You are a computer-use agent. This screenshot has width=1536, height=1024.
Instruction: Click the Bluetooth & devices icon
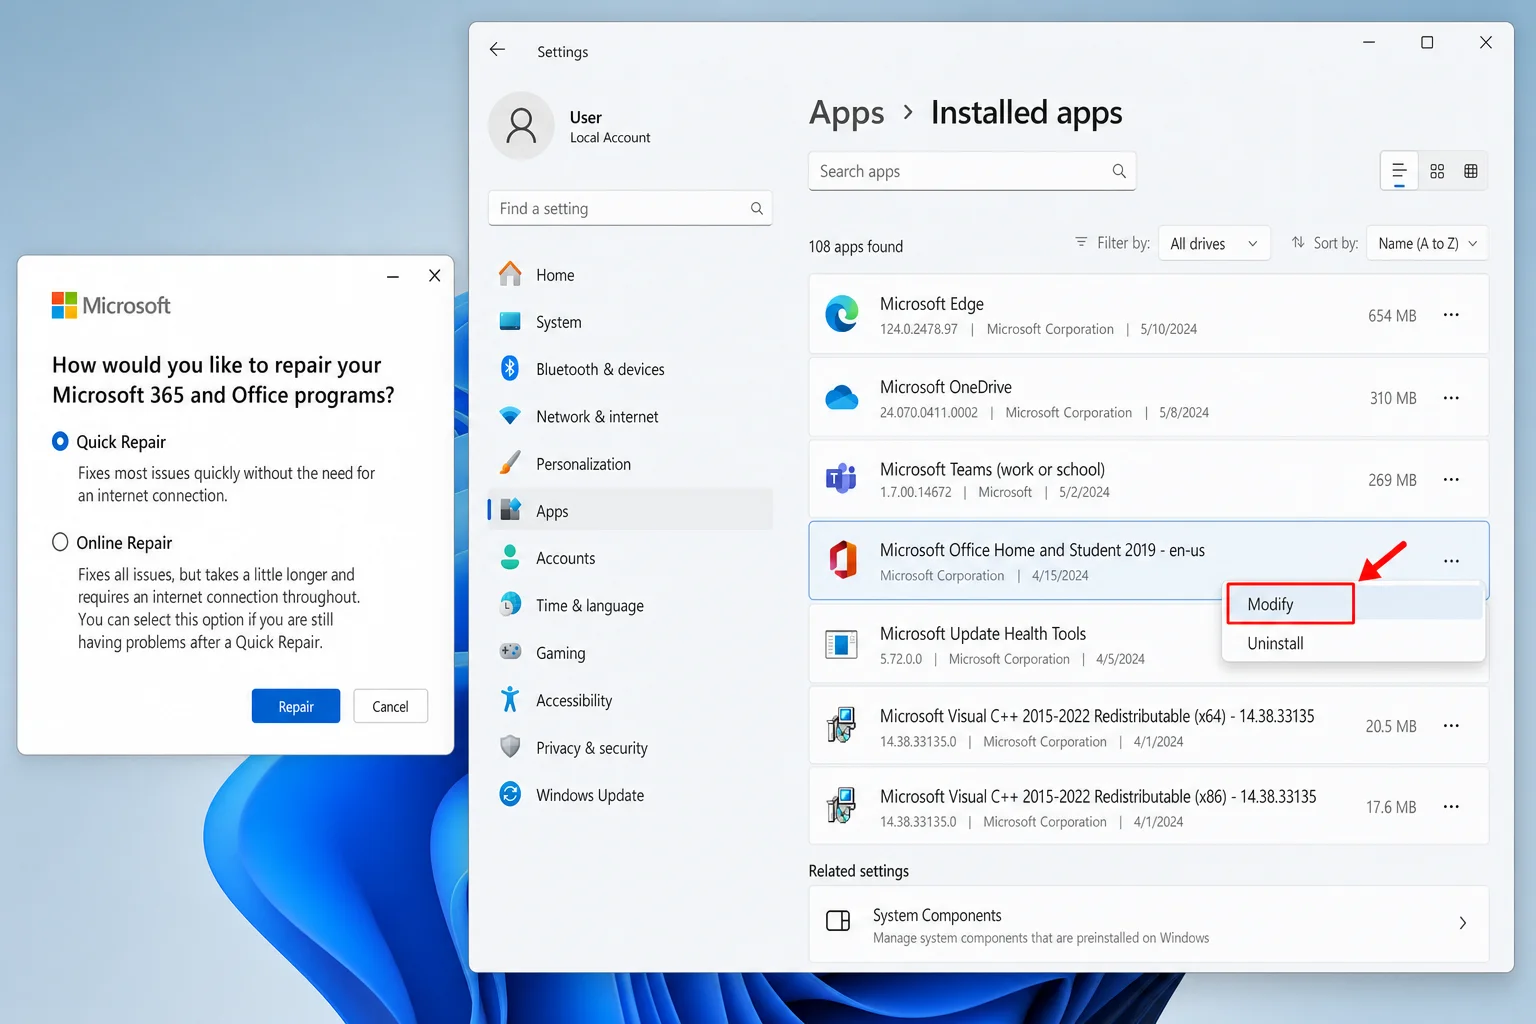(x=510, y=368)
